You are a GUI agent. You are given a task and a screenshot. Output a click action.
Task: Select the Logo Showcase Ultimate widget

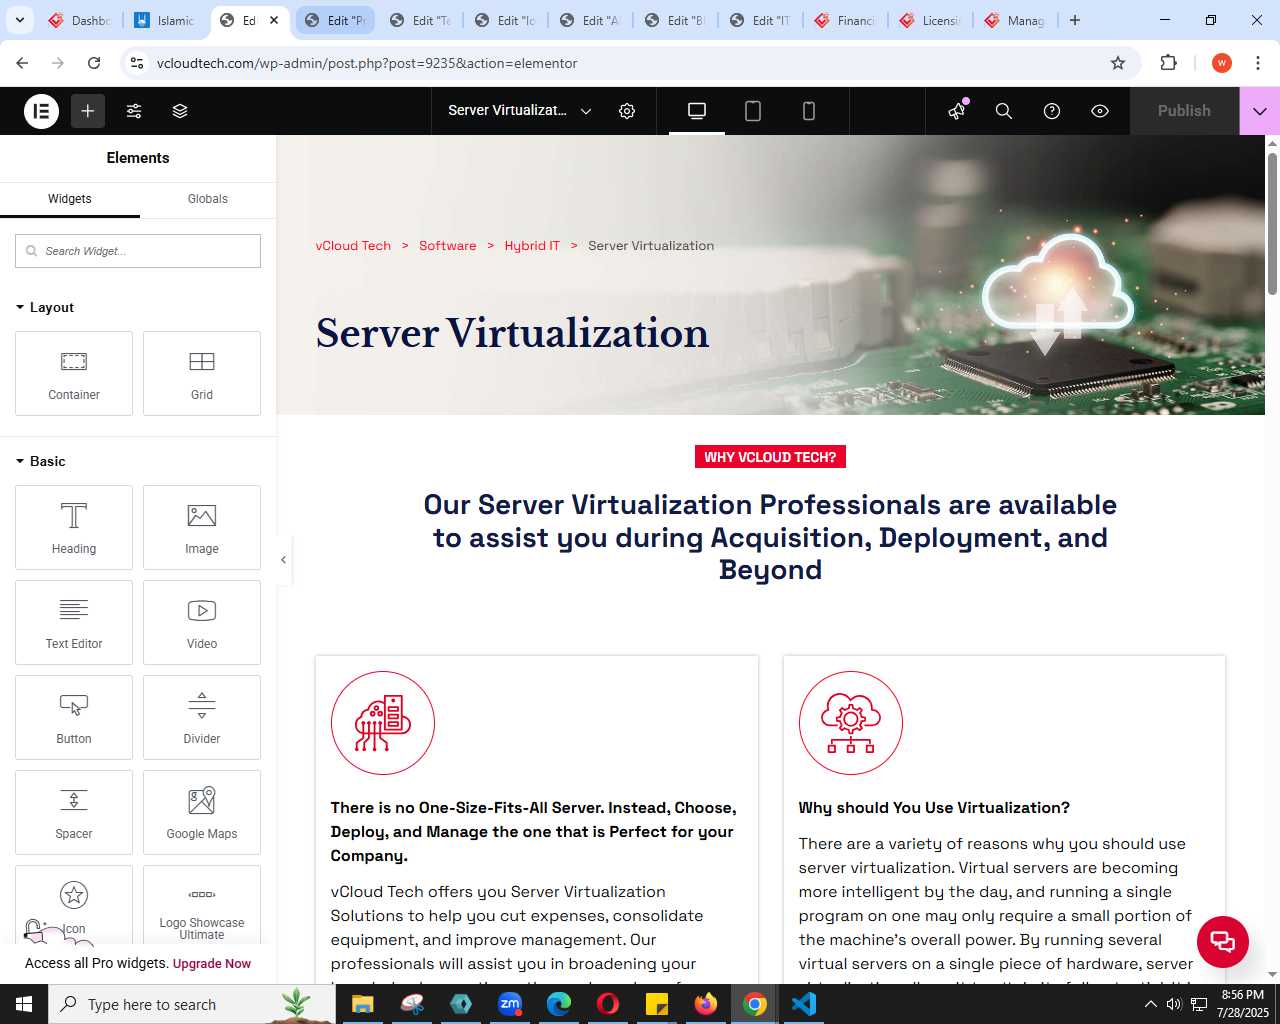(202, 905)
